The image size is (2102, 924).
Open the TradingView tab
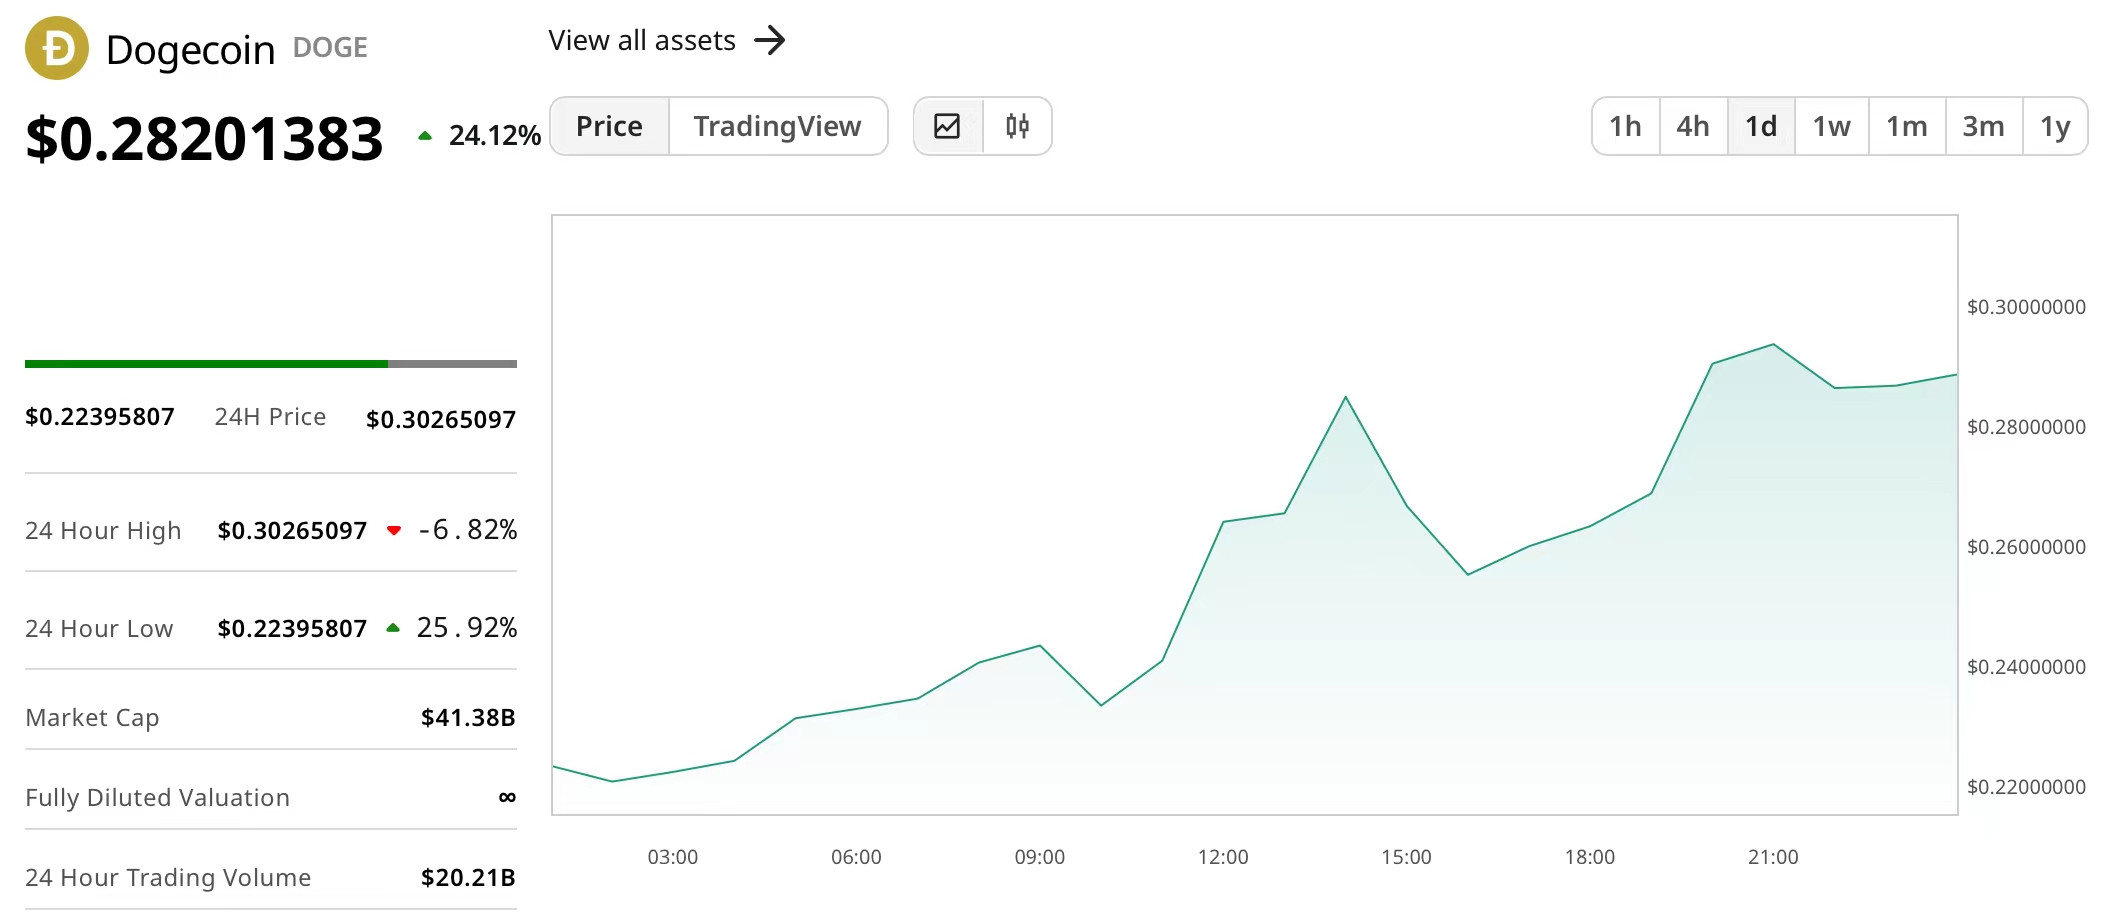(777, 126)
